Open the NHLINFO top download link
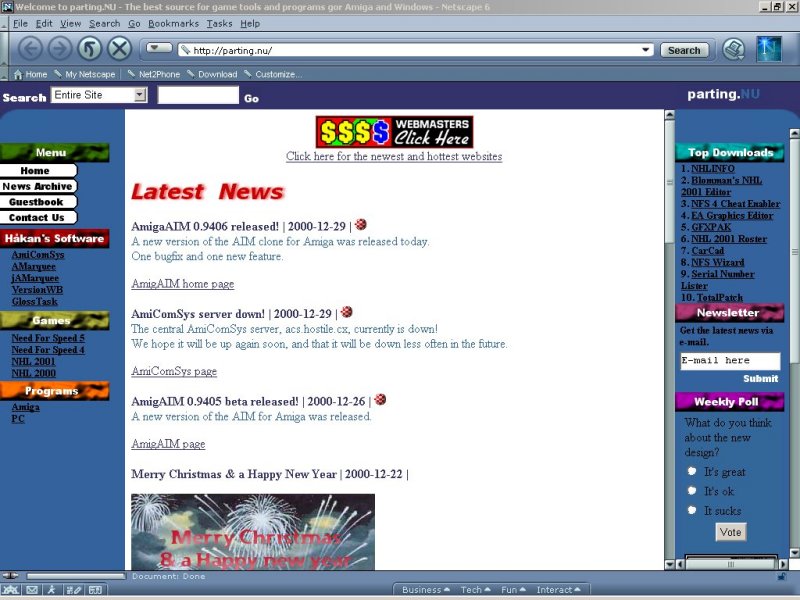 click(713, 168)
